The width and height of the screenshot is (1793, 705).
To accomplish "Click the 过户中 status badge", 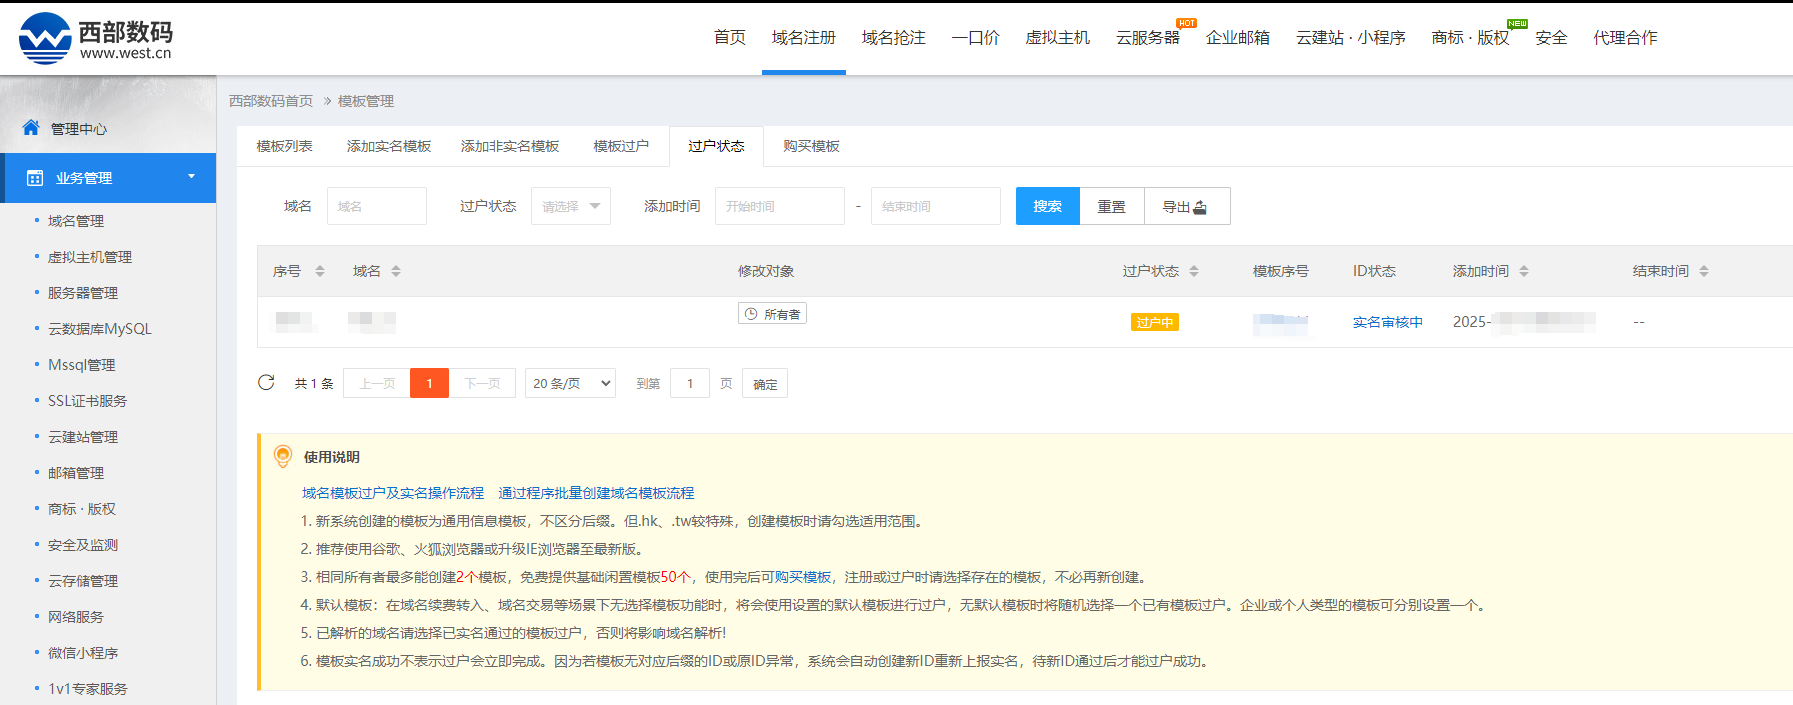I will (1155, 322).
